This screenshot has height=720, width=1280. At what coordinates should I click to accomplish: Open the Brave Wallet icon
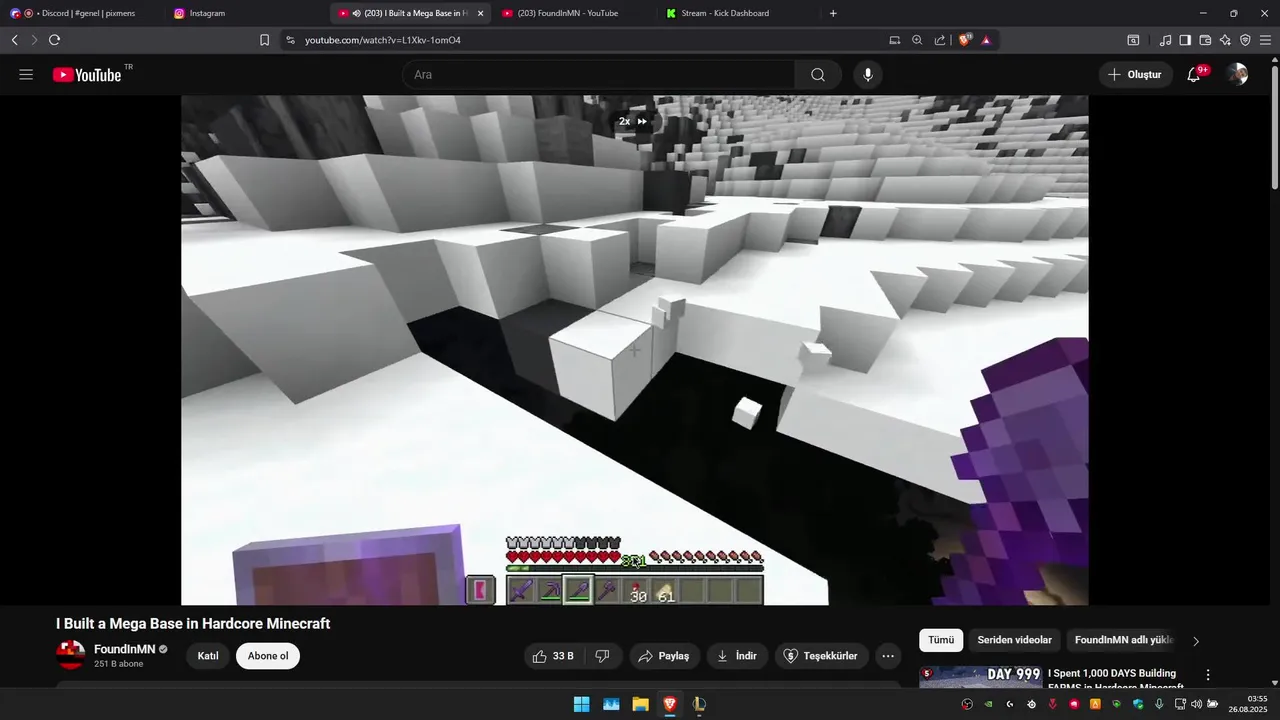(x=1205, y=40)
